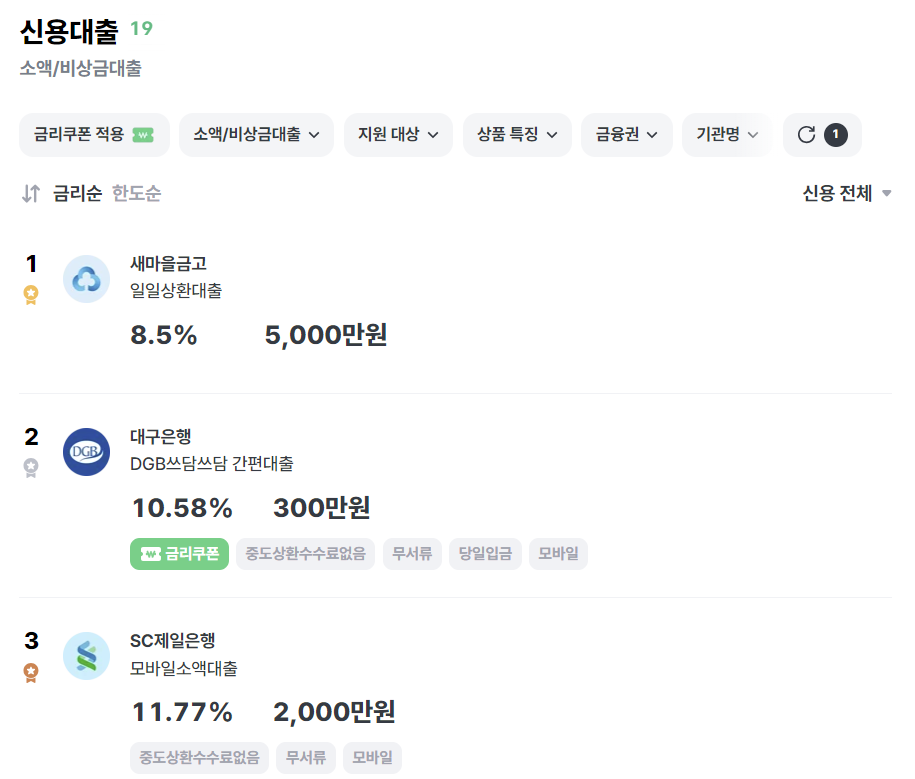
Task: Toggle the 무서류 tag under DGB 대구은행
Action: (x=412, y=553)
